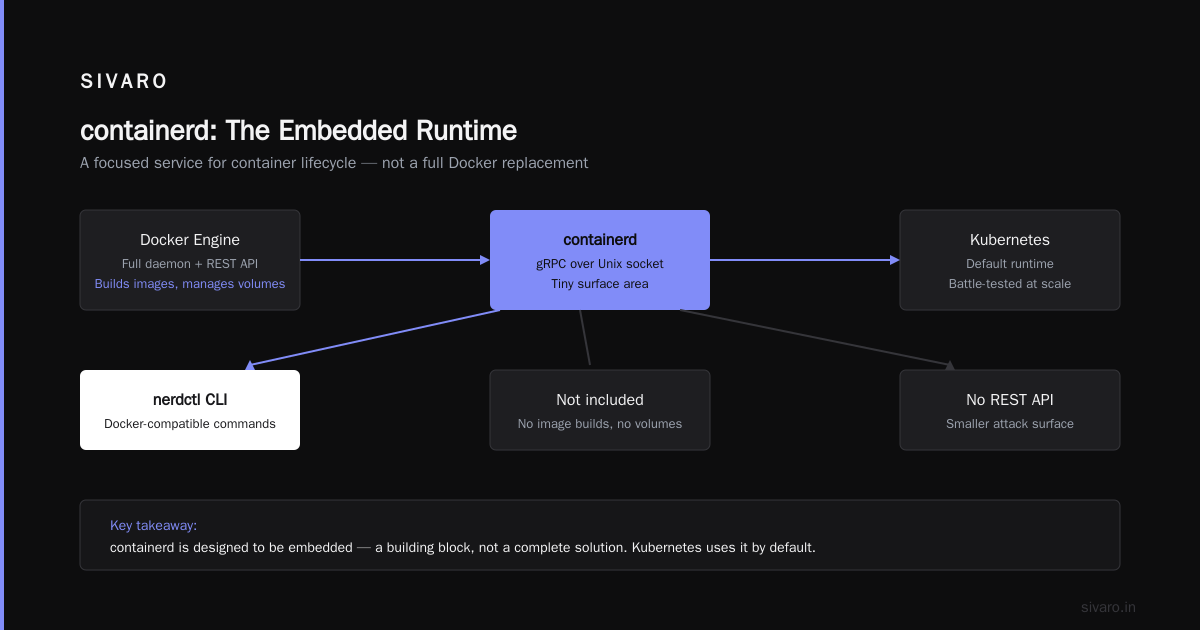Select the heading 'containerd: The Embedded Runtime'
Image resolution: width=1200 pixels, height=630 pixels.
tap(298, 131)
